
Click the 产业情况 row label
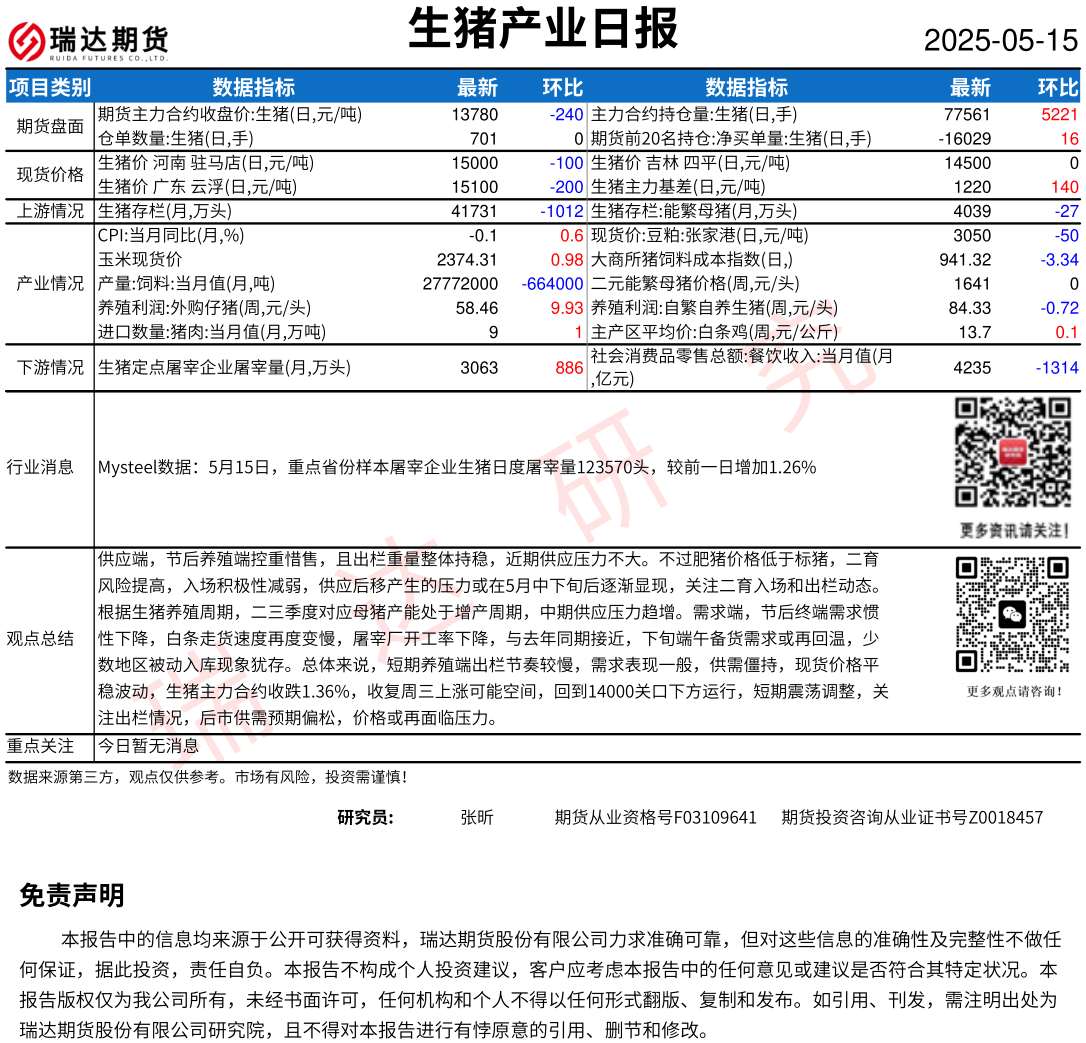50,283
